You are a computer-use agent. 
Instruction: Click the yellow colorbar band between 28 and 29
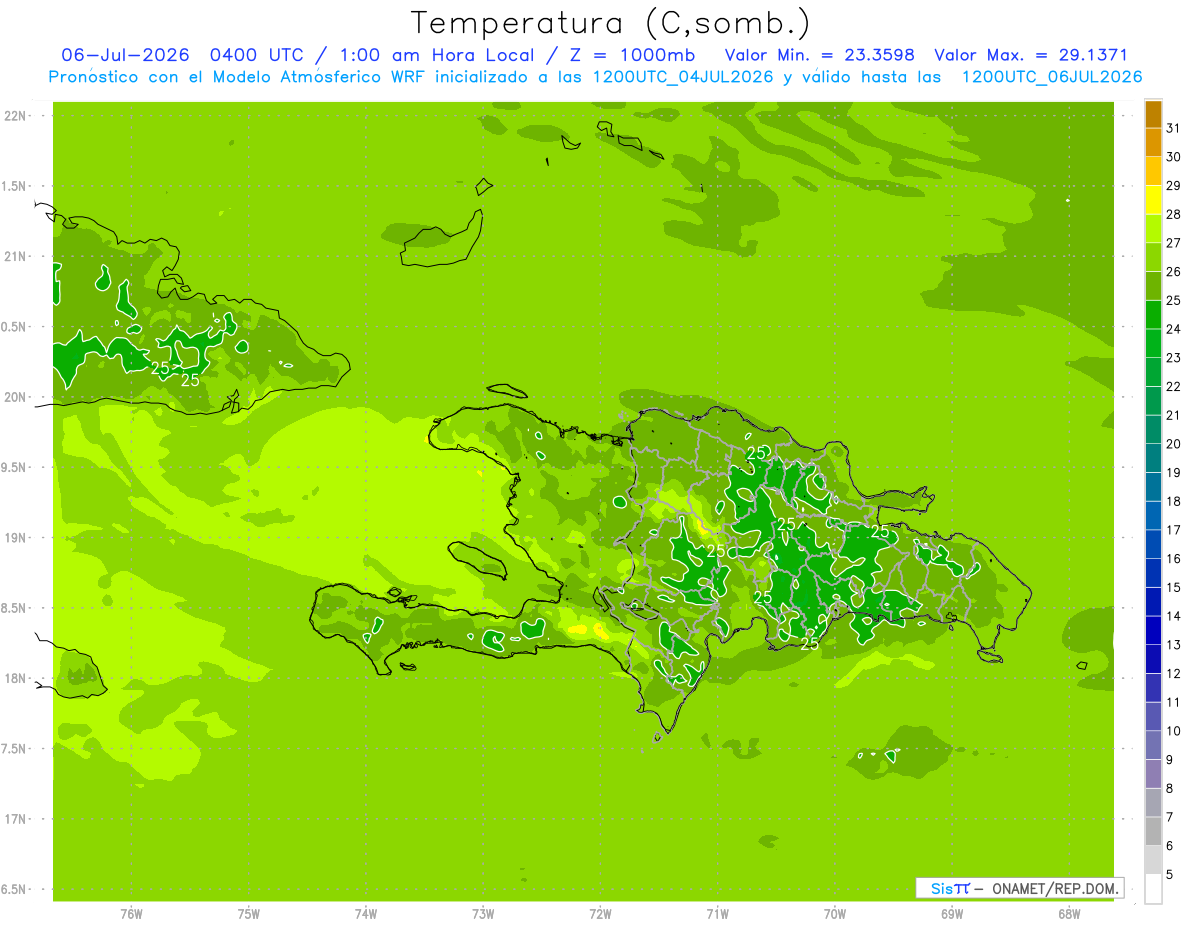(x=1153, y=201)
